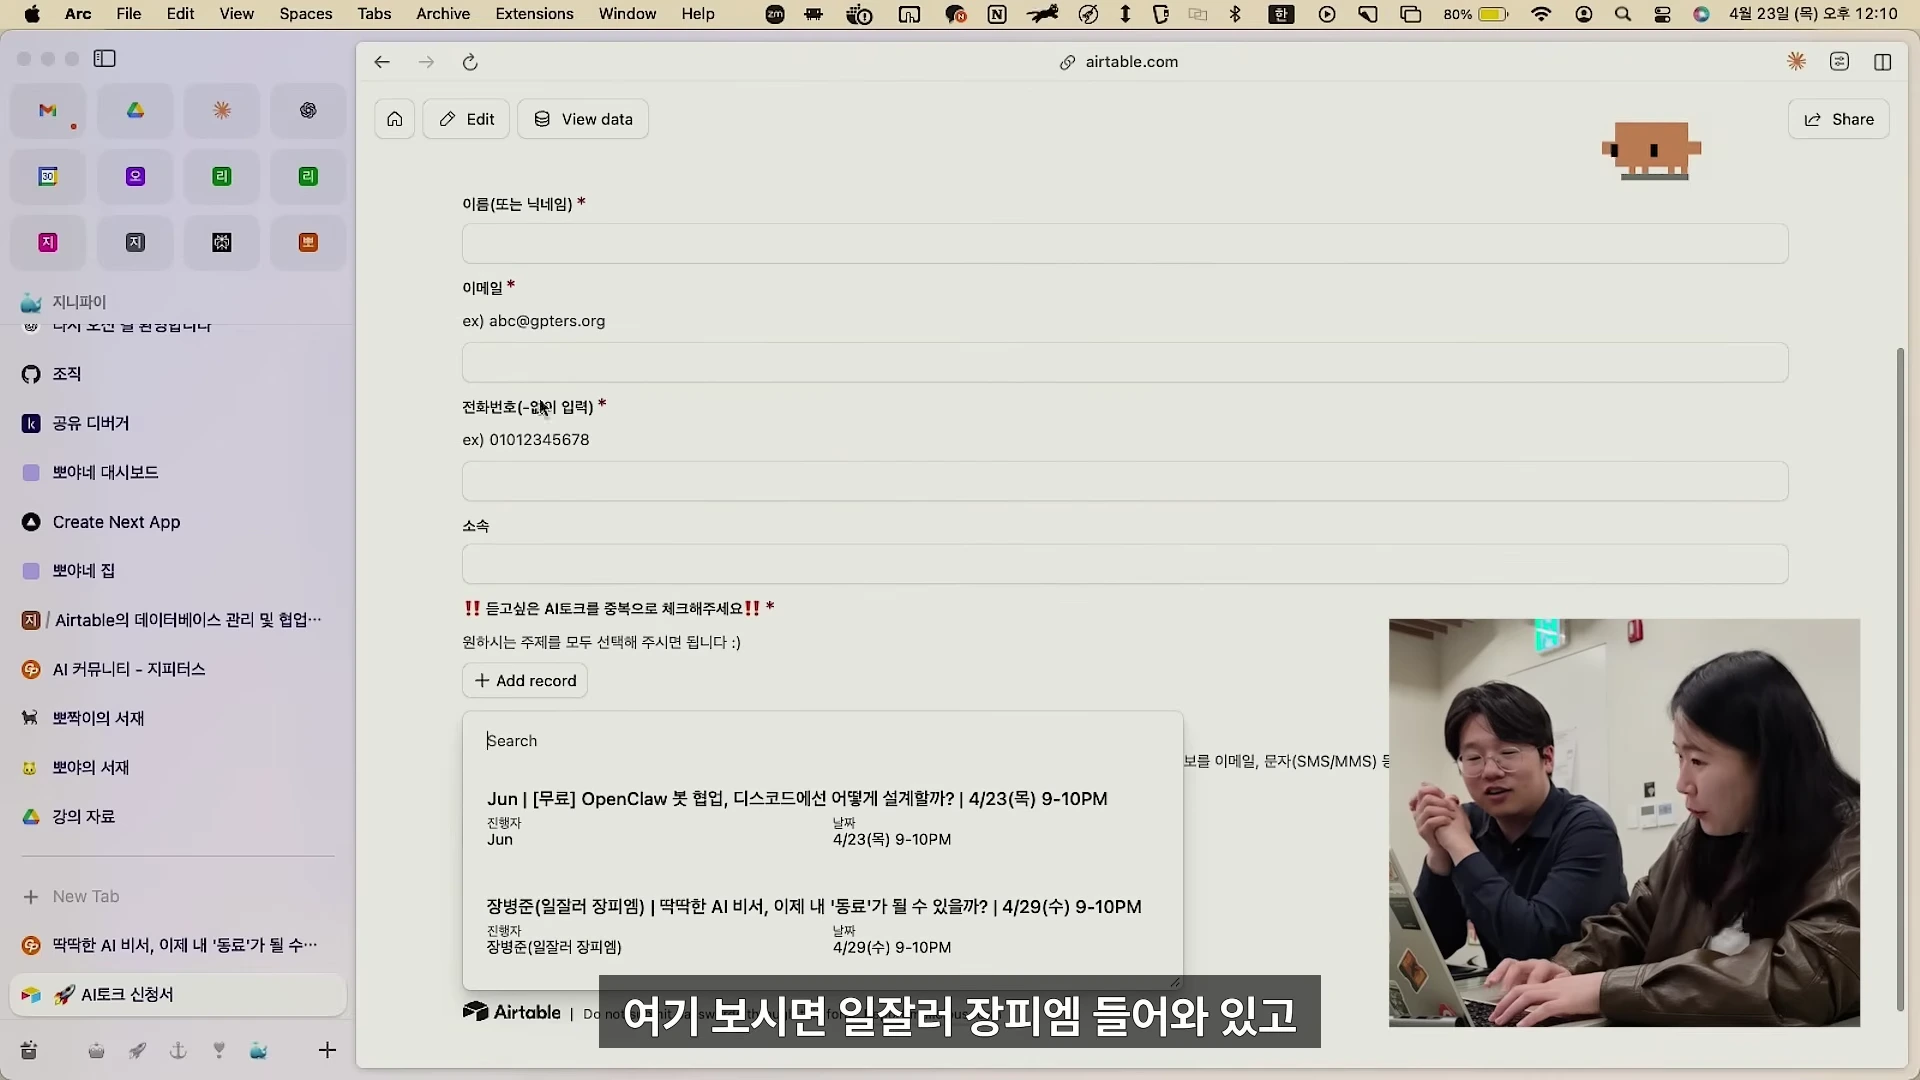Screen dimensions: 1920x1080
Task: Open the 딱딱한 AI 비서 tab
Action: pyautogui.click(x=178, y=946)
